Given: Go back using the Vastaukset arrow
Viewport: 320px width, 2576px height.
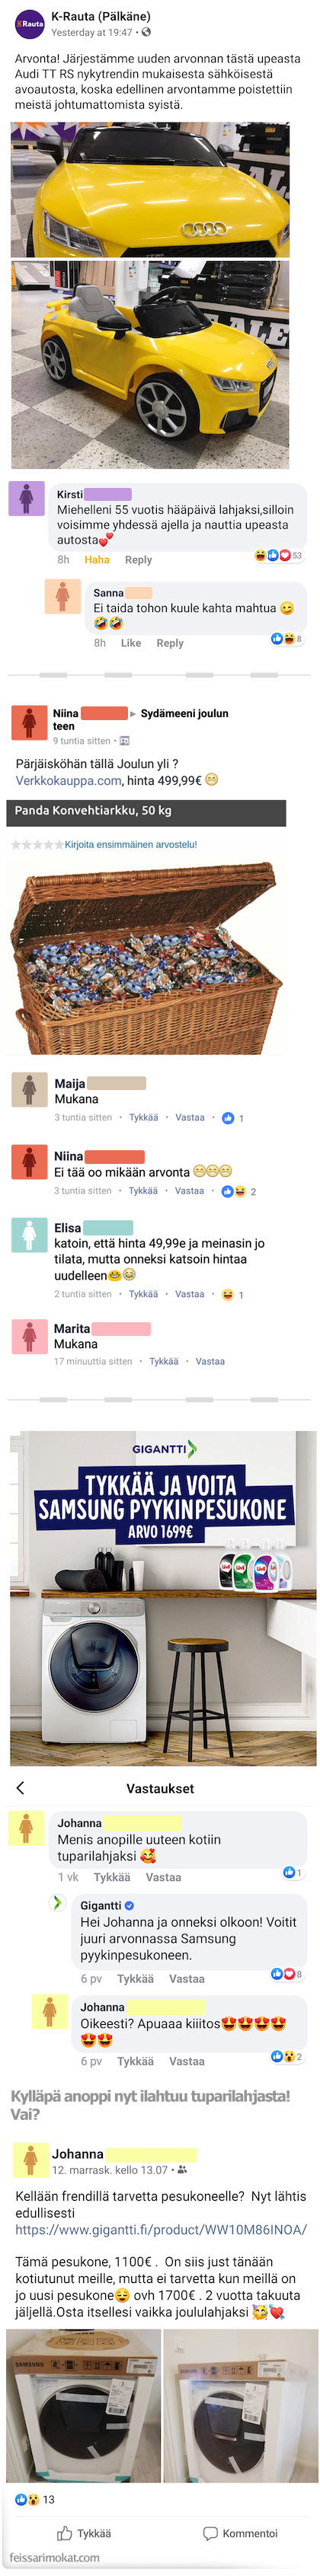Looking at the screenshot, I should tap(20, 1787).
